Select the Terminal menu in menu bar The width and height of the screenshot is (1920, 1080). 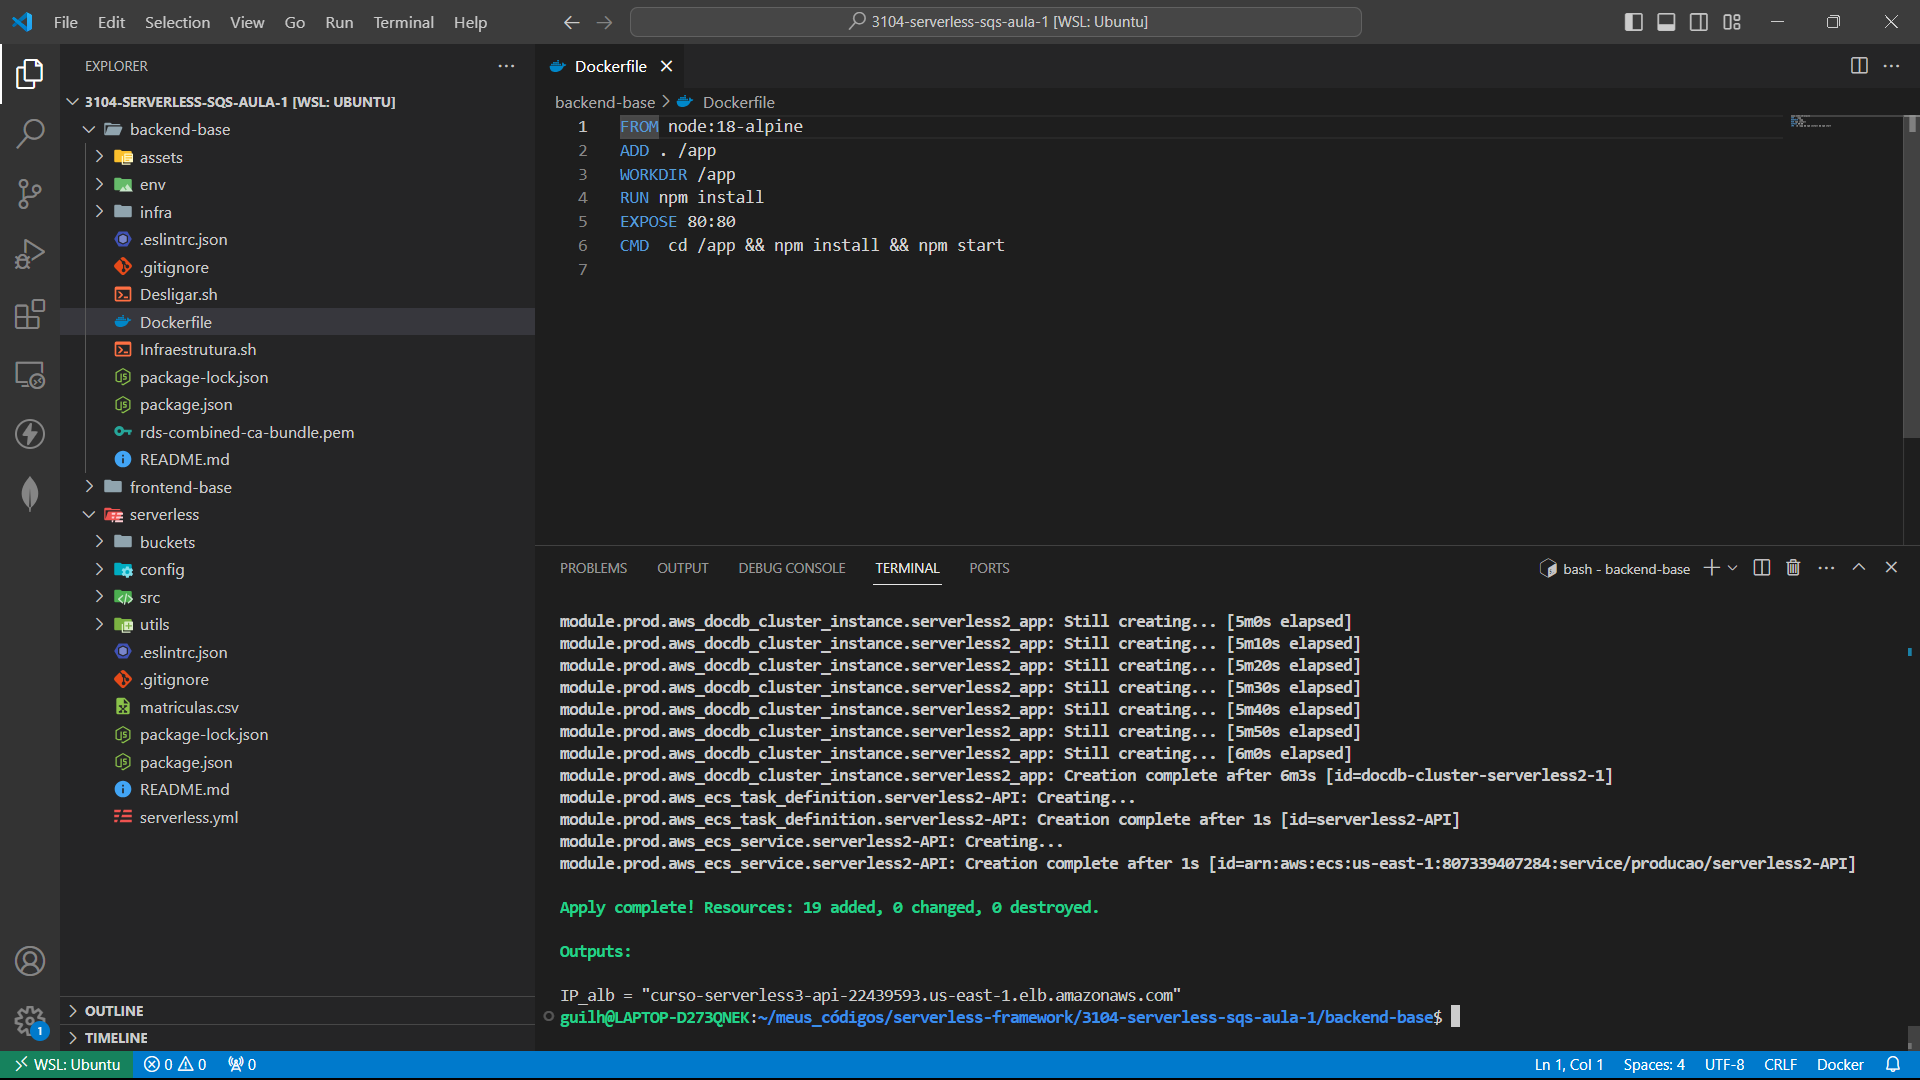402,22
